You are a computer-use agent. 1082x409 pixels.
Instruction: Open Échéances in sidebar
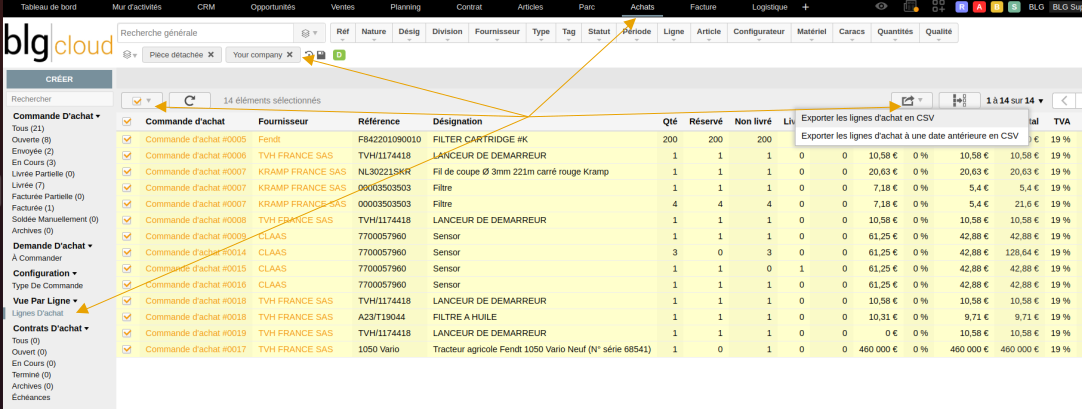pyautogui.click(x=31, y=397)
